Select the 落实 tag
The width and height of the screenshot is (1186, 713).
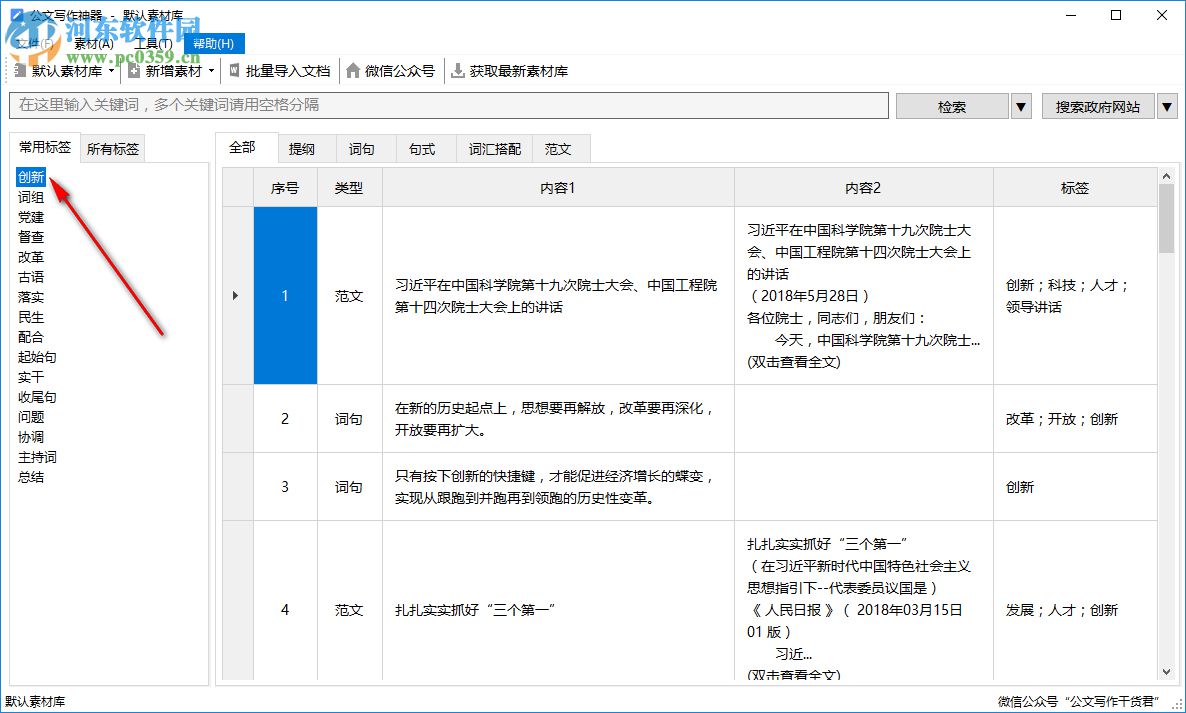coord(31,297)
